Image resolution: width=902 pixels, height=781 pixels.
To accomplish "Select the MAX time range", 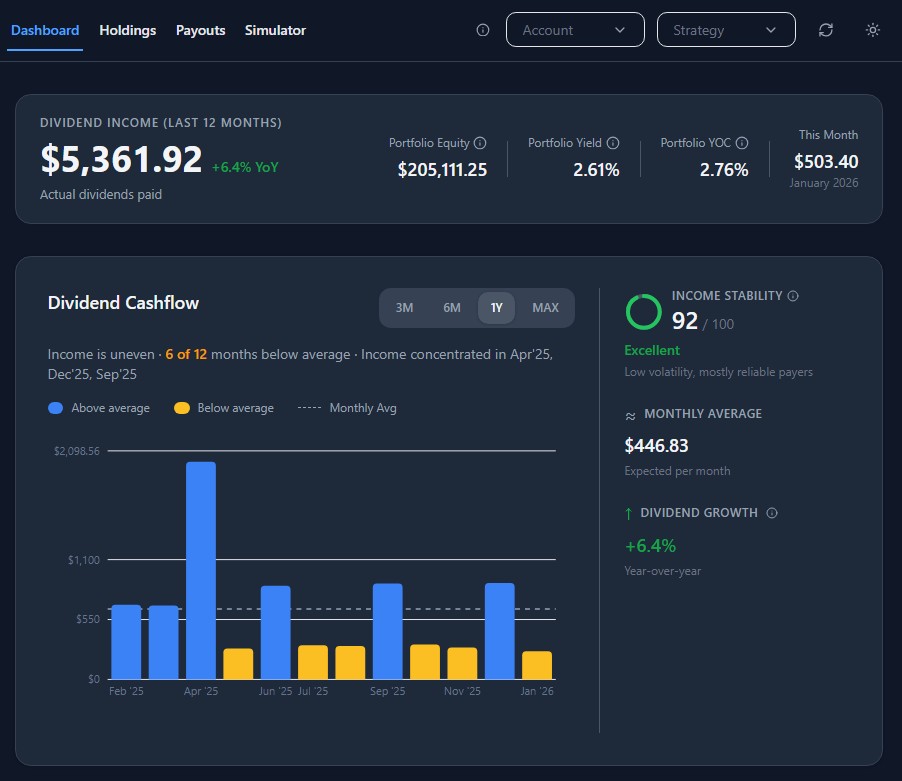I will (x=545, y=308).
